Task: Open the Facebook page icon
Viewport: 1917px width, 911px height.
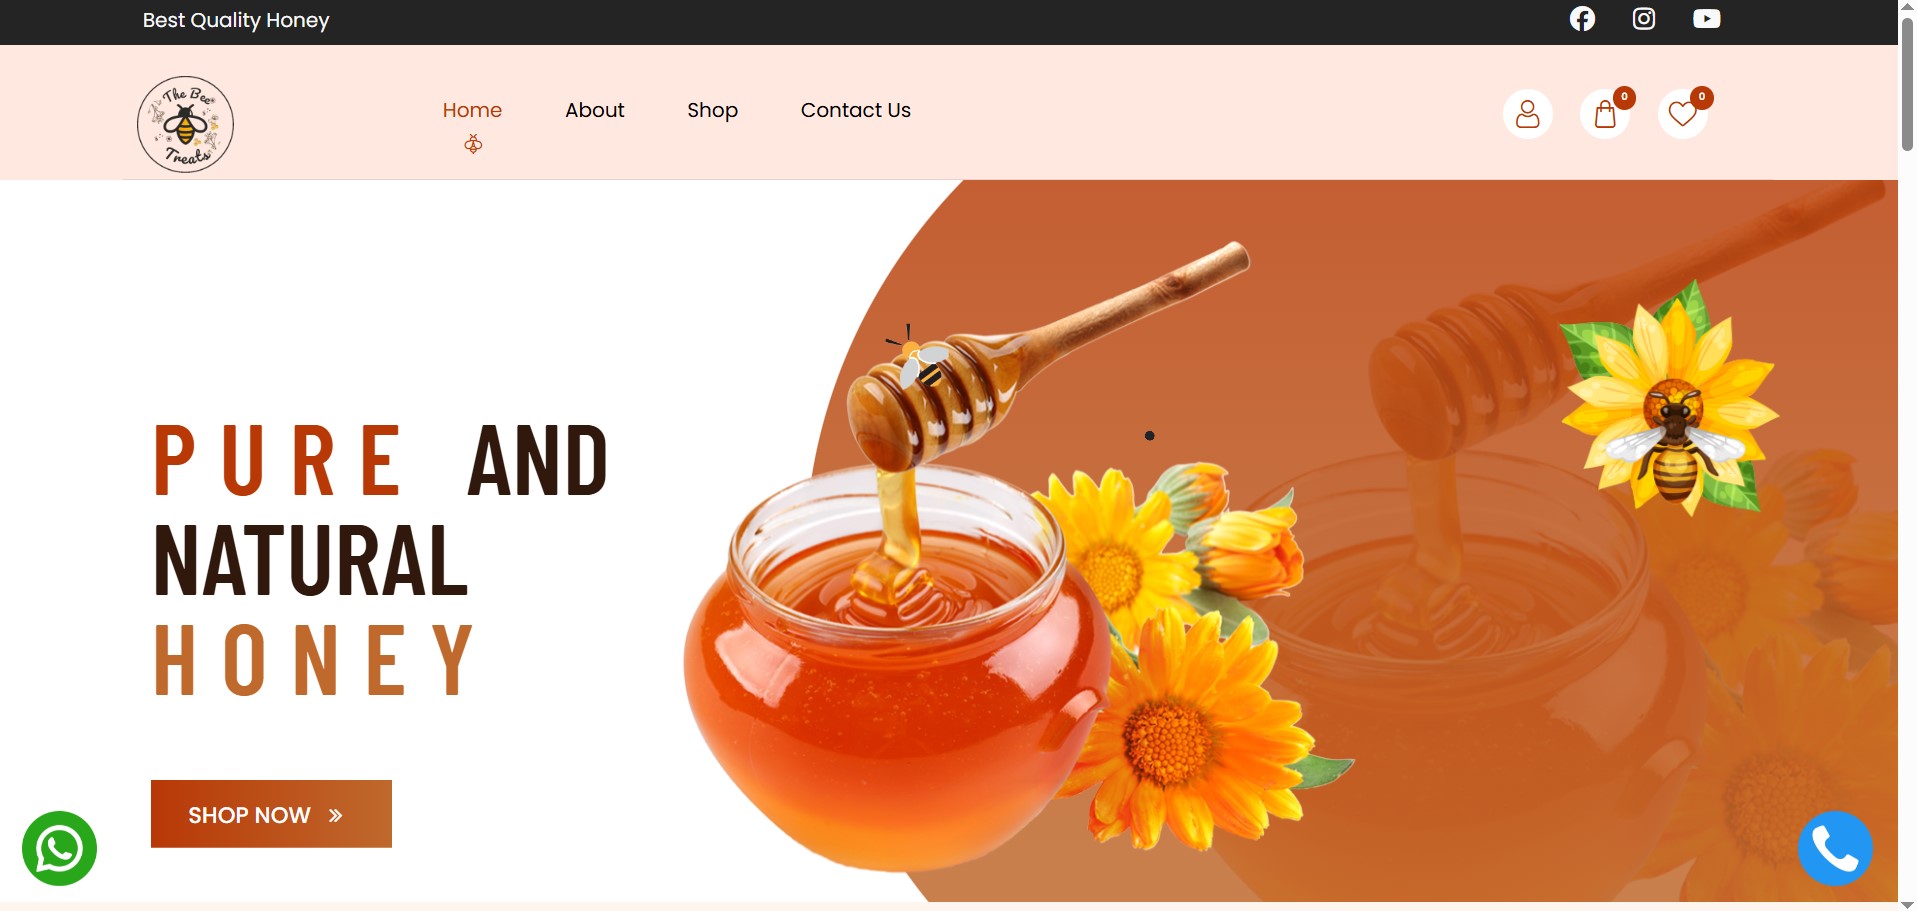Action: coord(1582,19)
